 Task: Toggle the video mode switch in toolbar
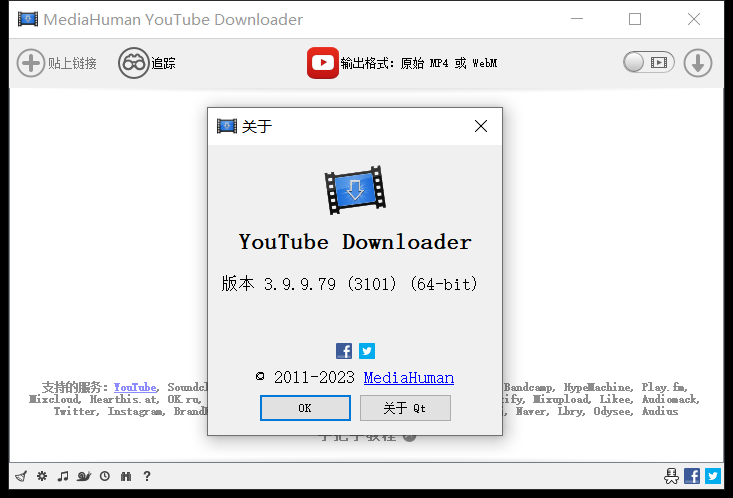coord(649,63)
